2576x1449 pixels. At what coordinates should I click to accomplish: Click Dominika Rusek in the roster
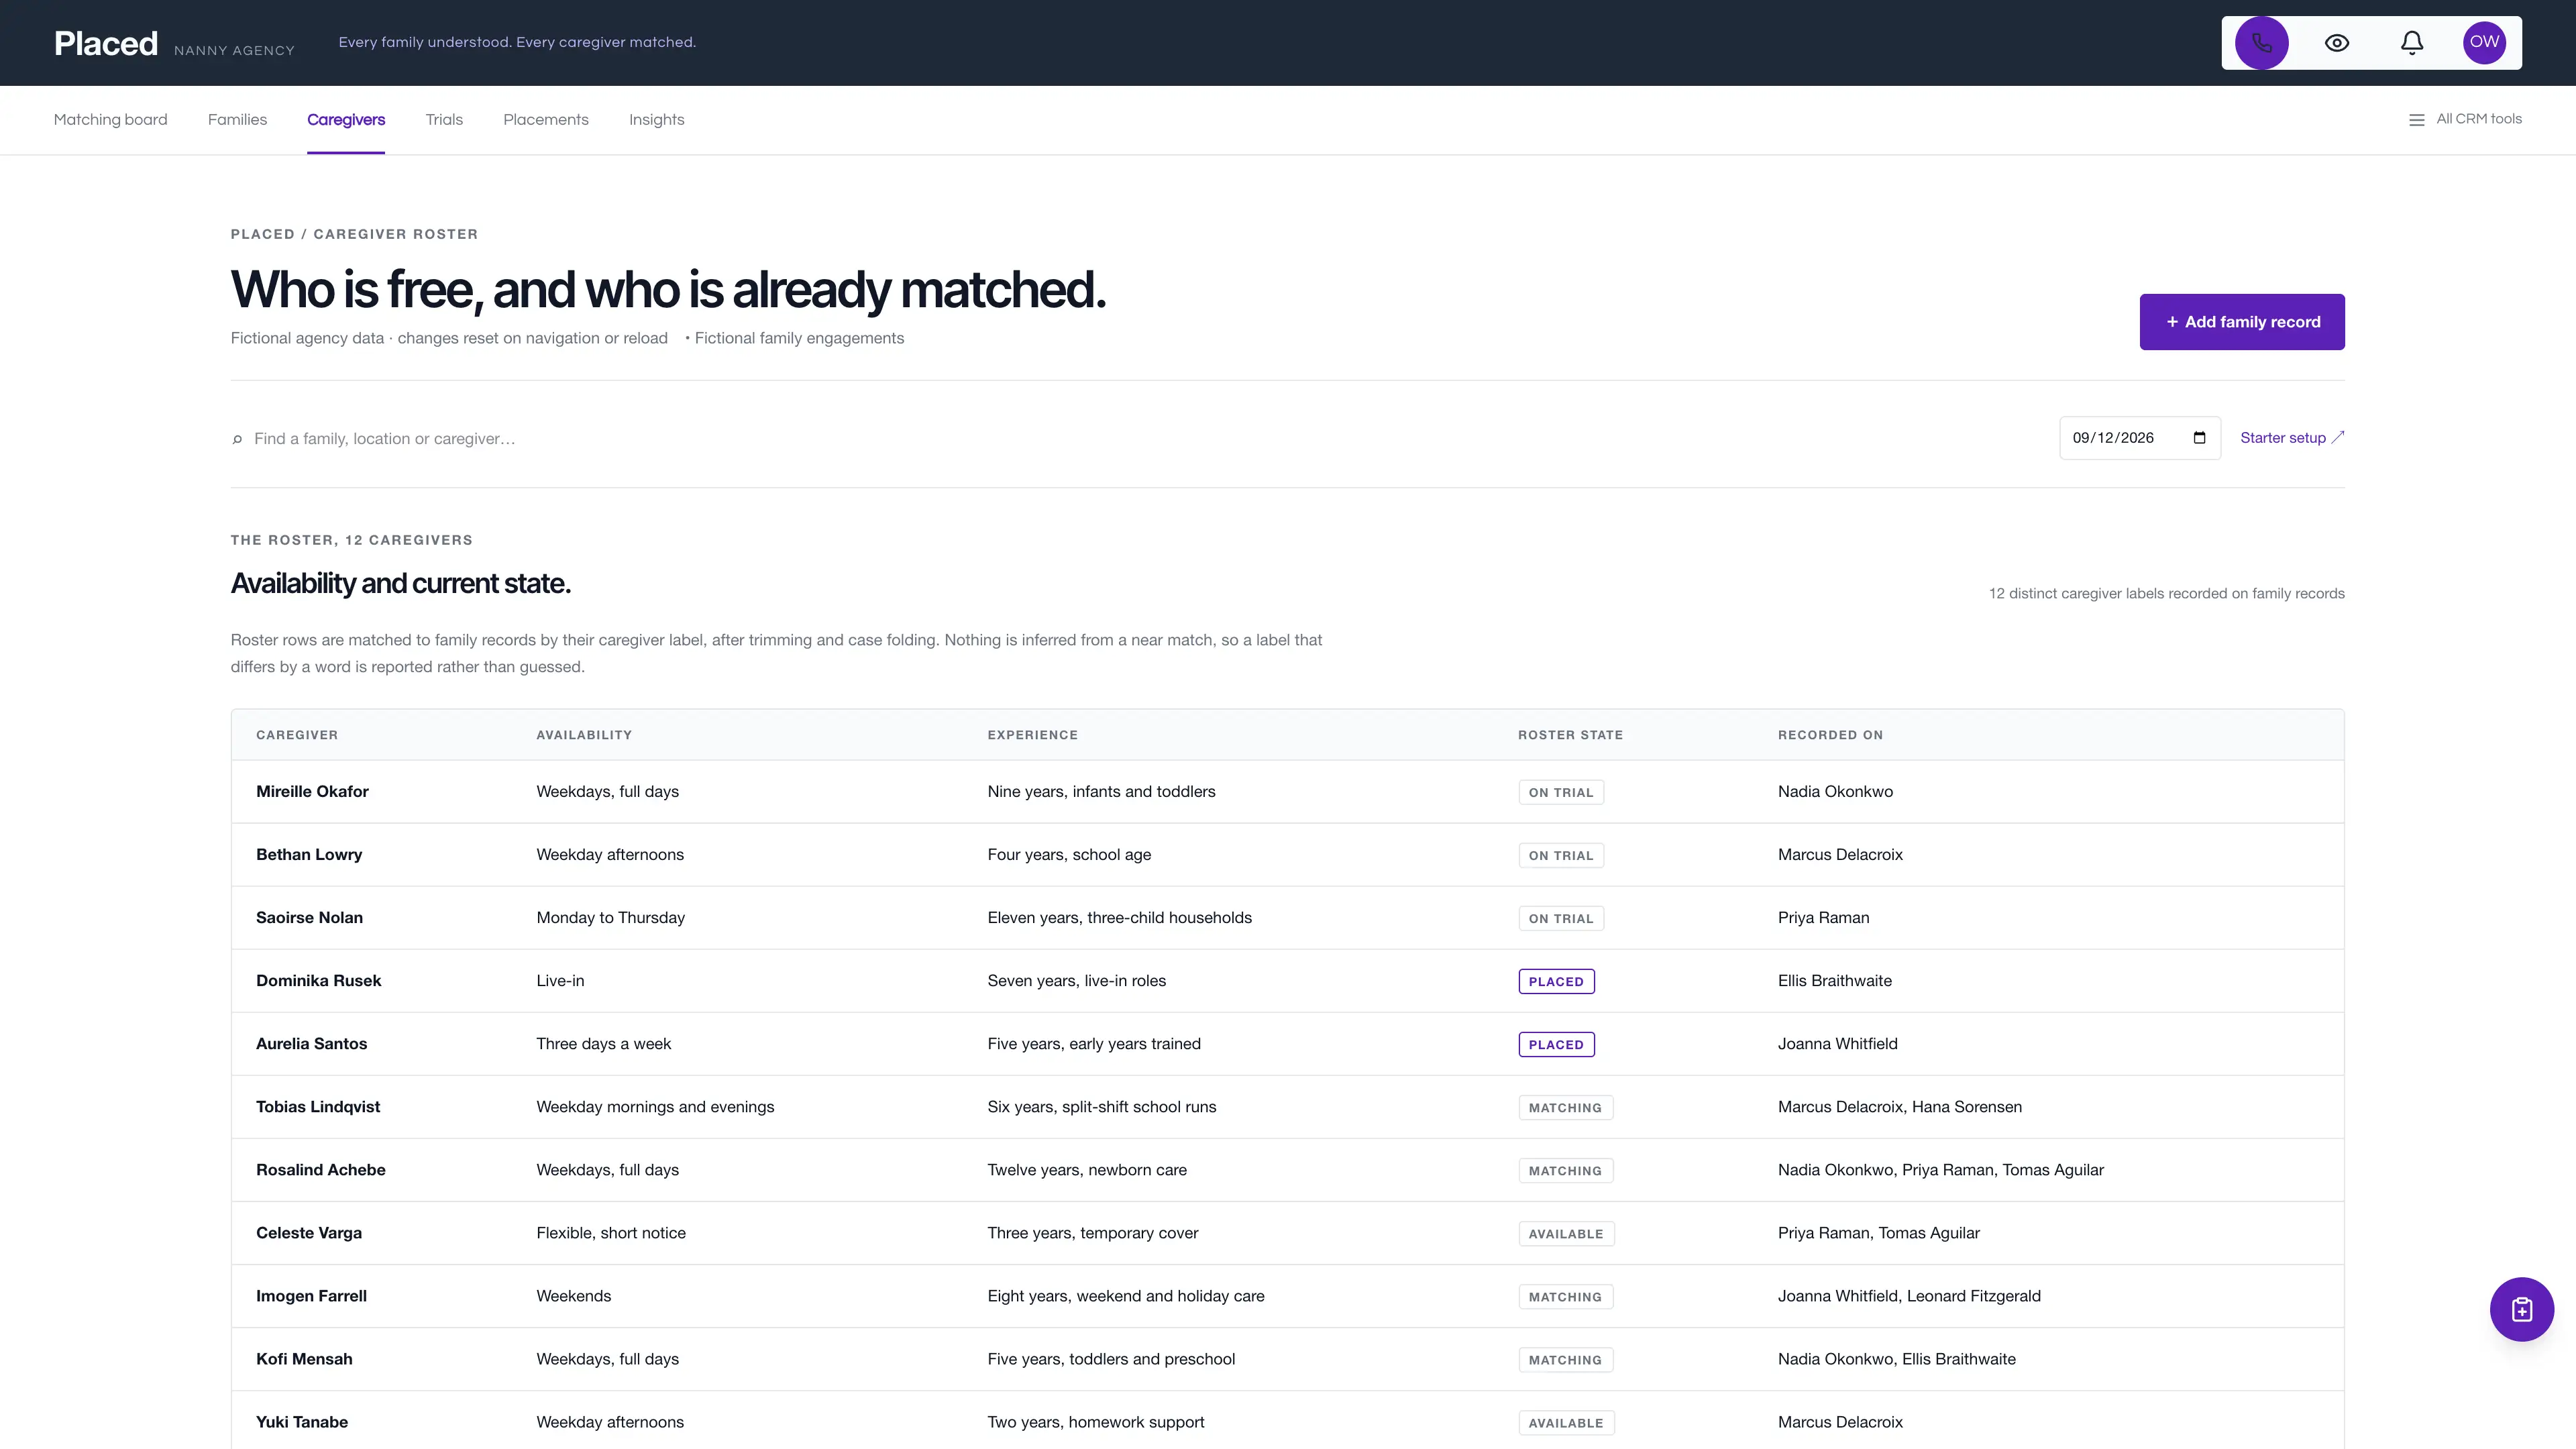pos(318,981)
